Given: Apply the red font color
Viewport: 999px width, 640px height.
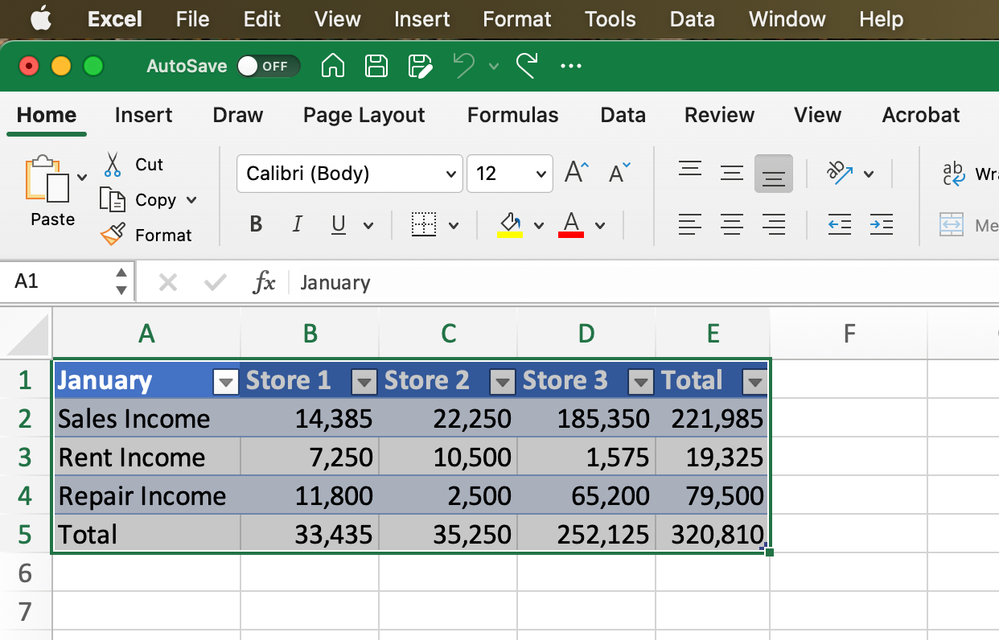Looking at the screenshot, I should 571,225.
